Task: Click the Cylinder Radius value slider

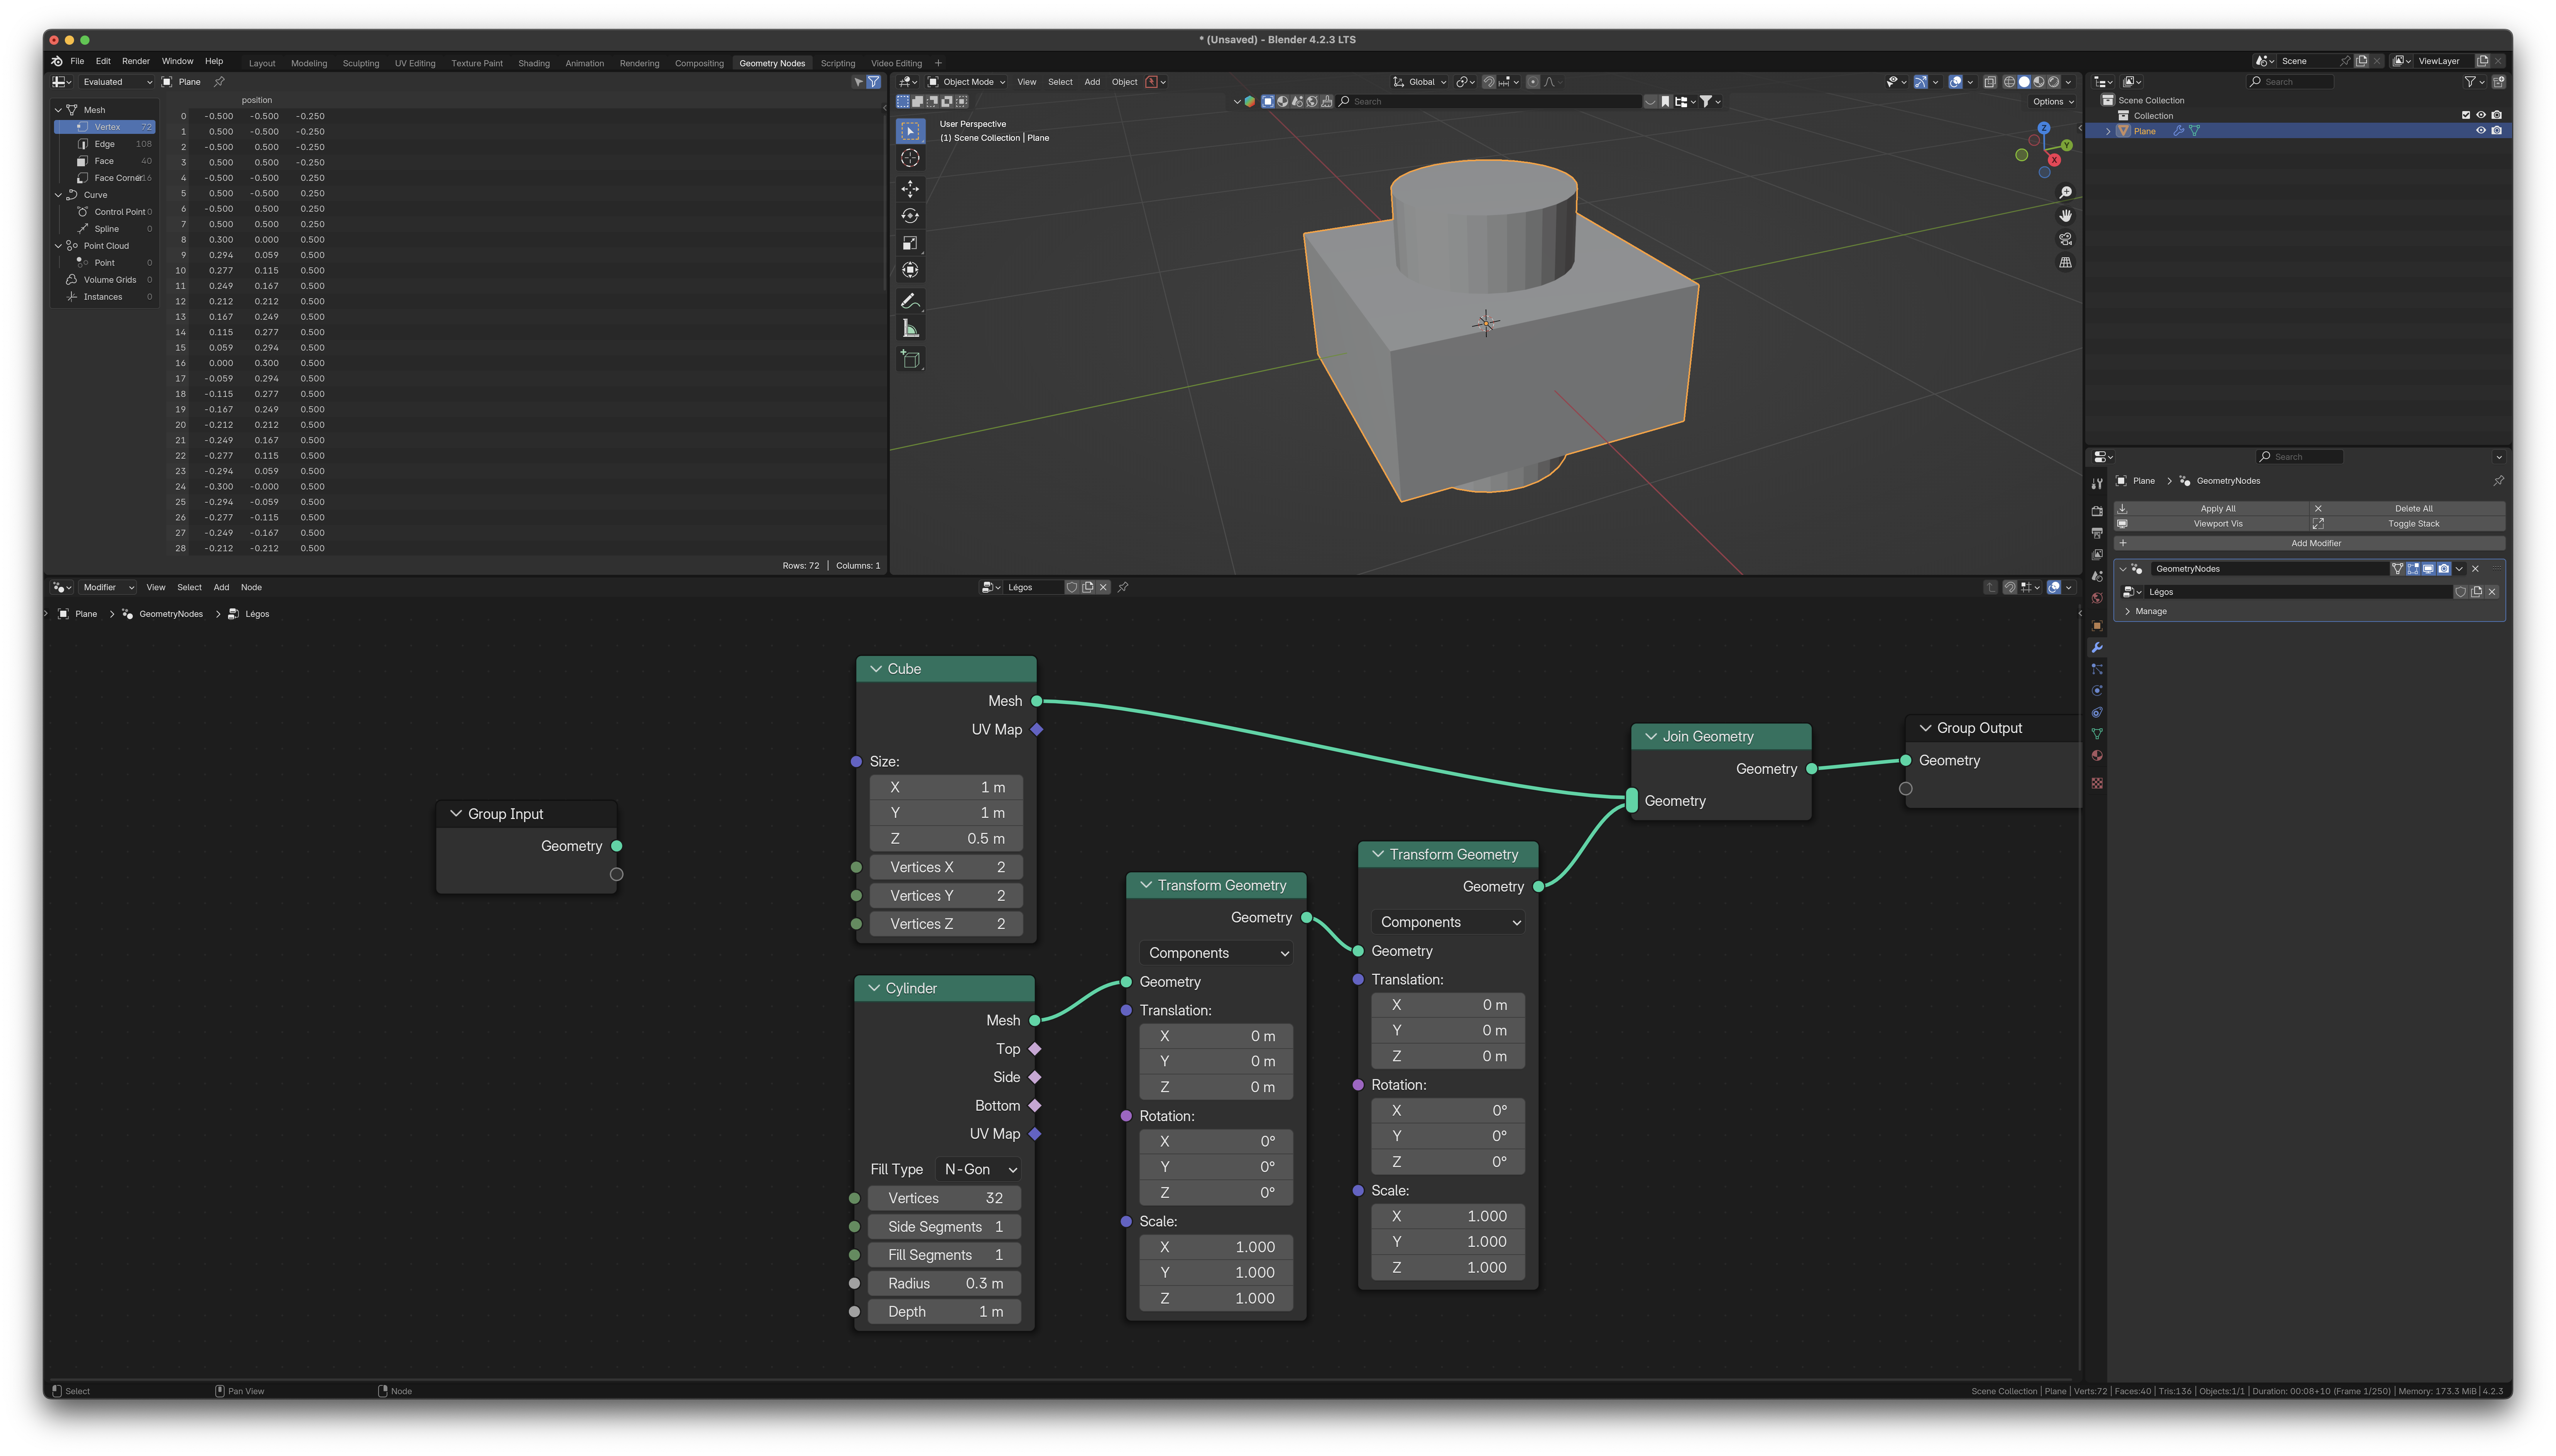Action: (x=944, y=1283)
